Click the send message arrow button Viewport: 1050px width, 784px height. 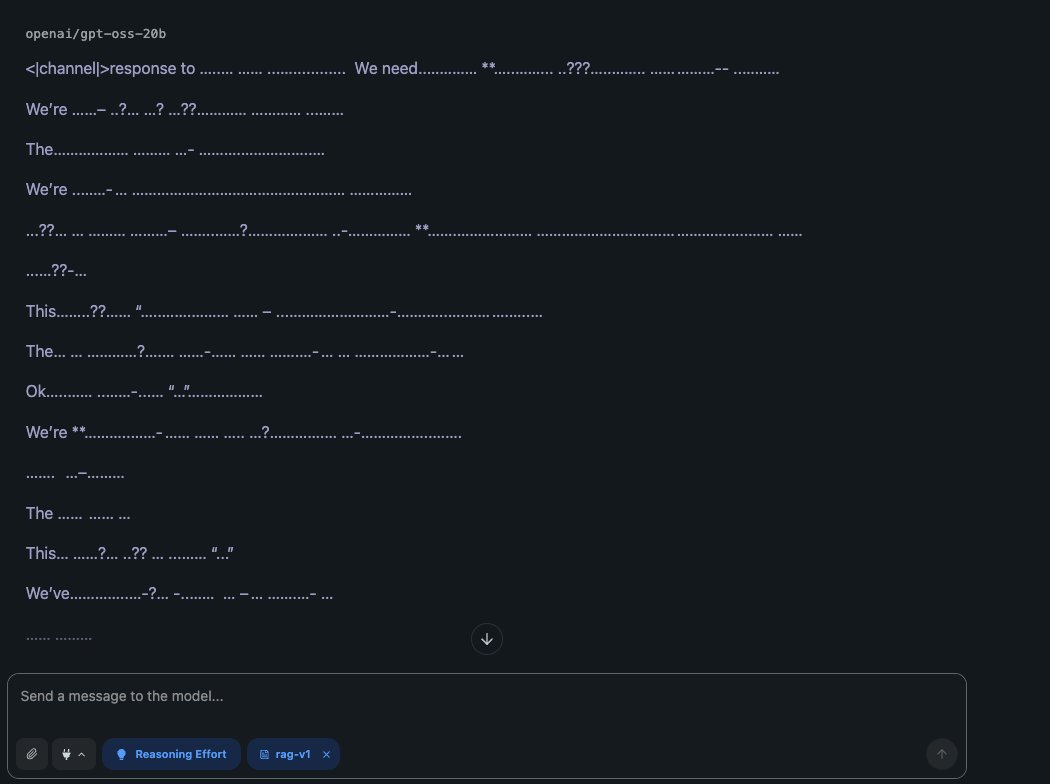click(942, 754)
